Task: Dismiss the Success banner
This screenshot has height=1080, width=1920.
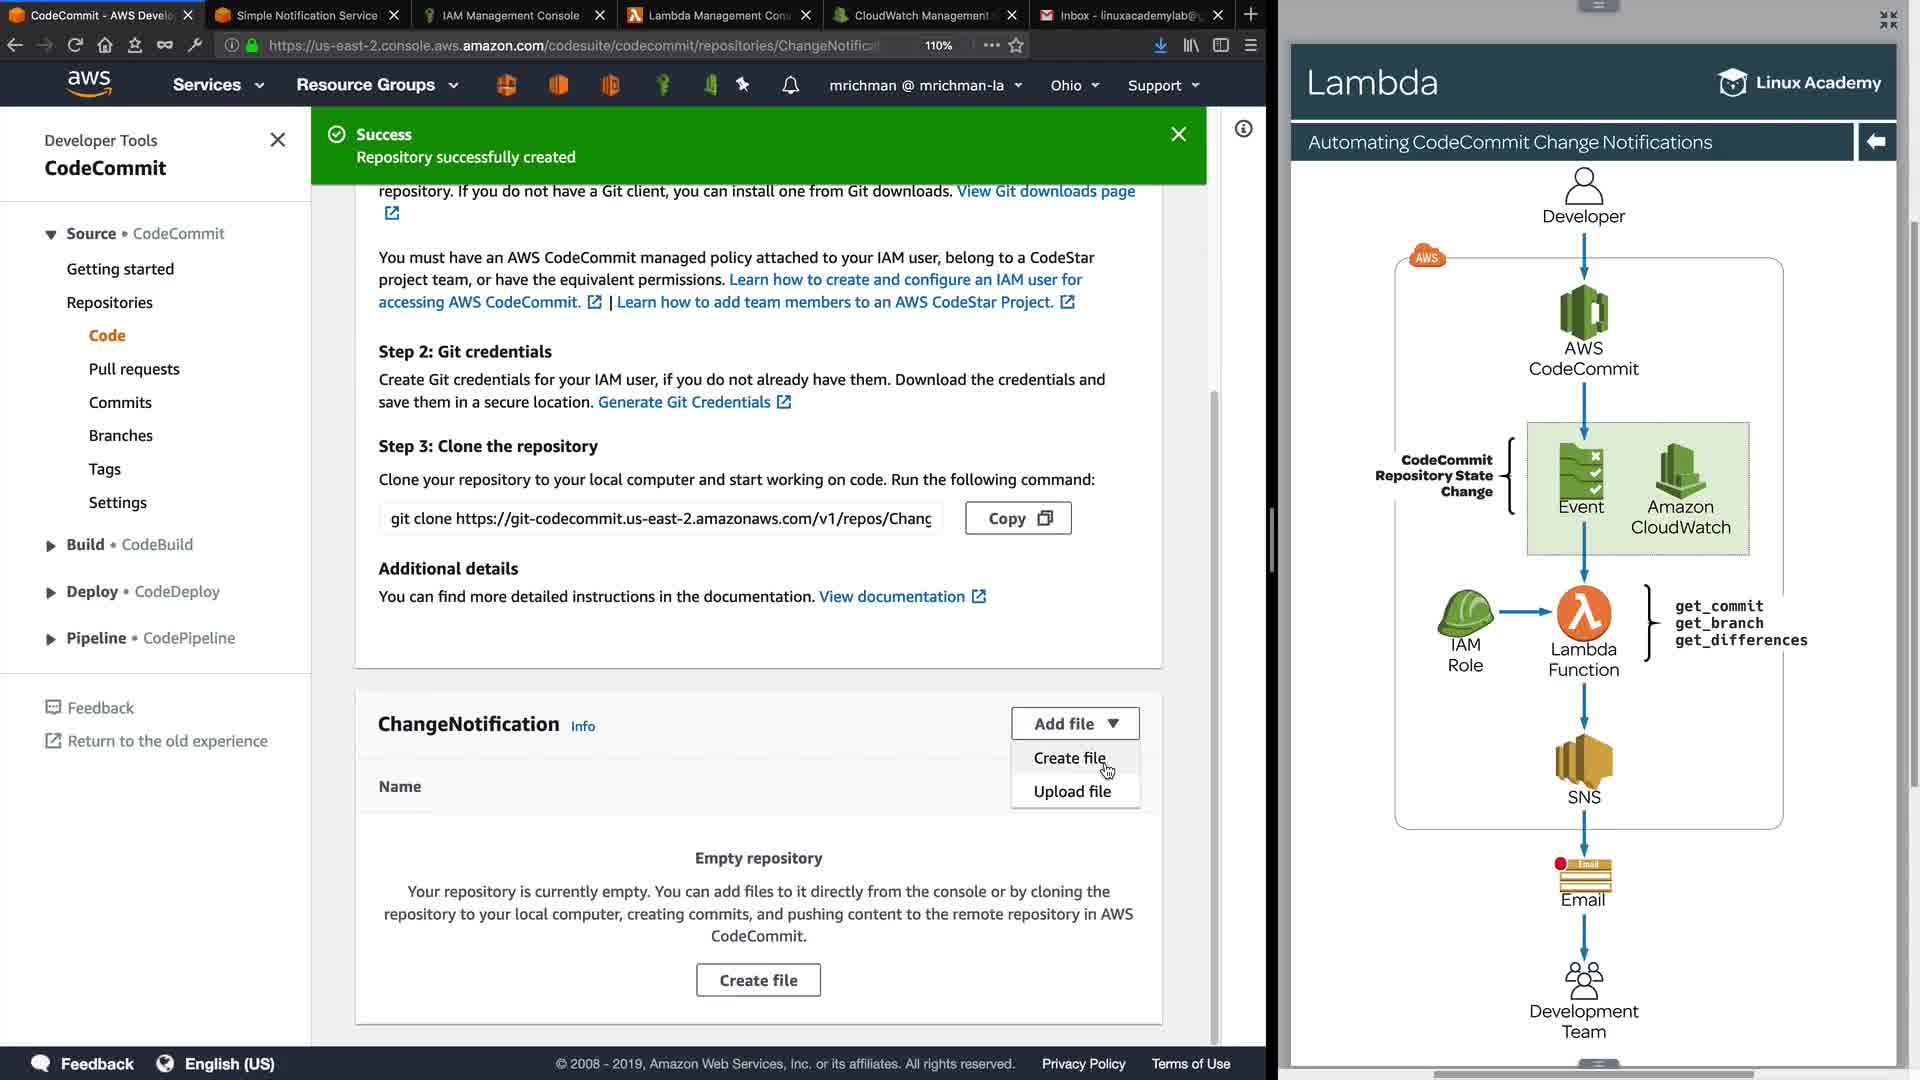Action: [x=1178, y=134]
